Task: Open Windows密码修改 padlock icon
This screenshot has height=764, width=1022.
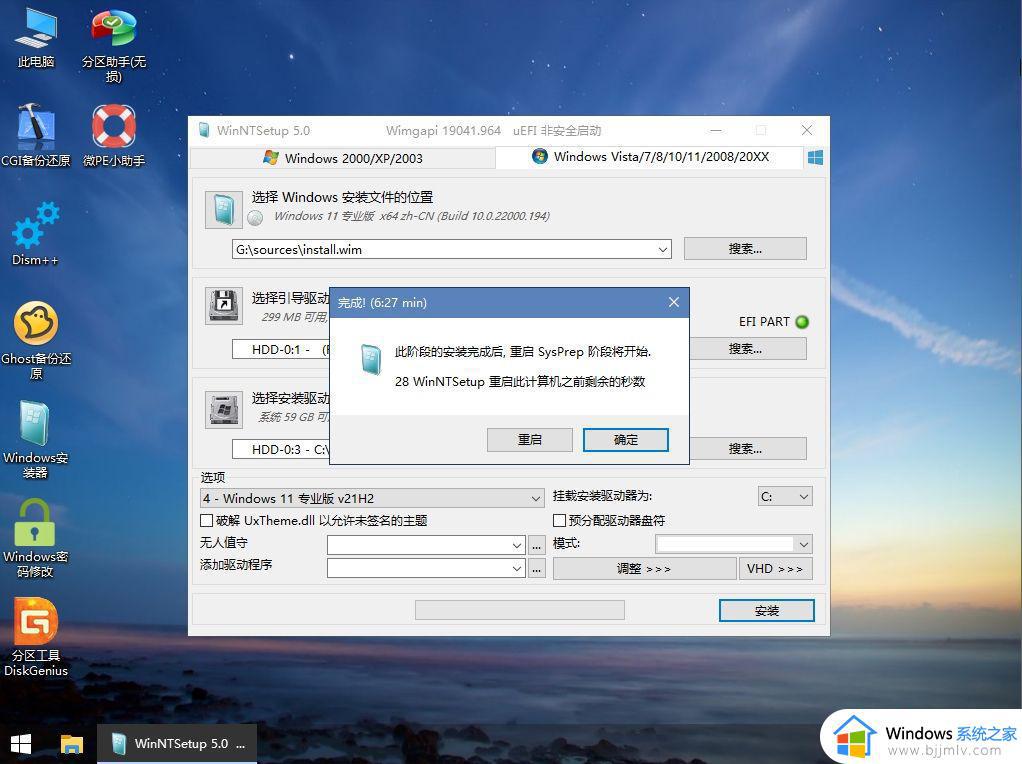Action: pyautogui.click(x=35, y=538)
